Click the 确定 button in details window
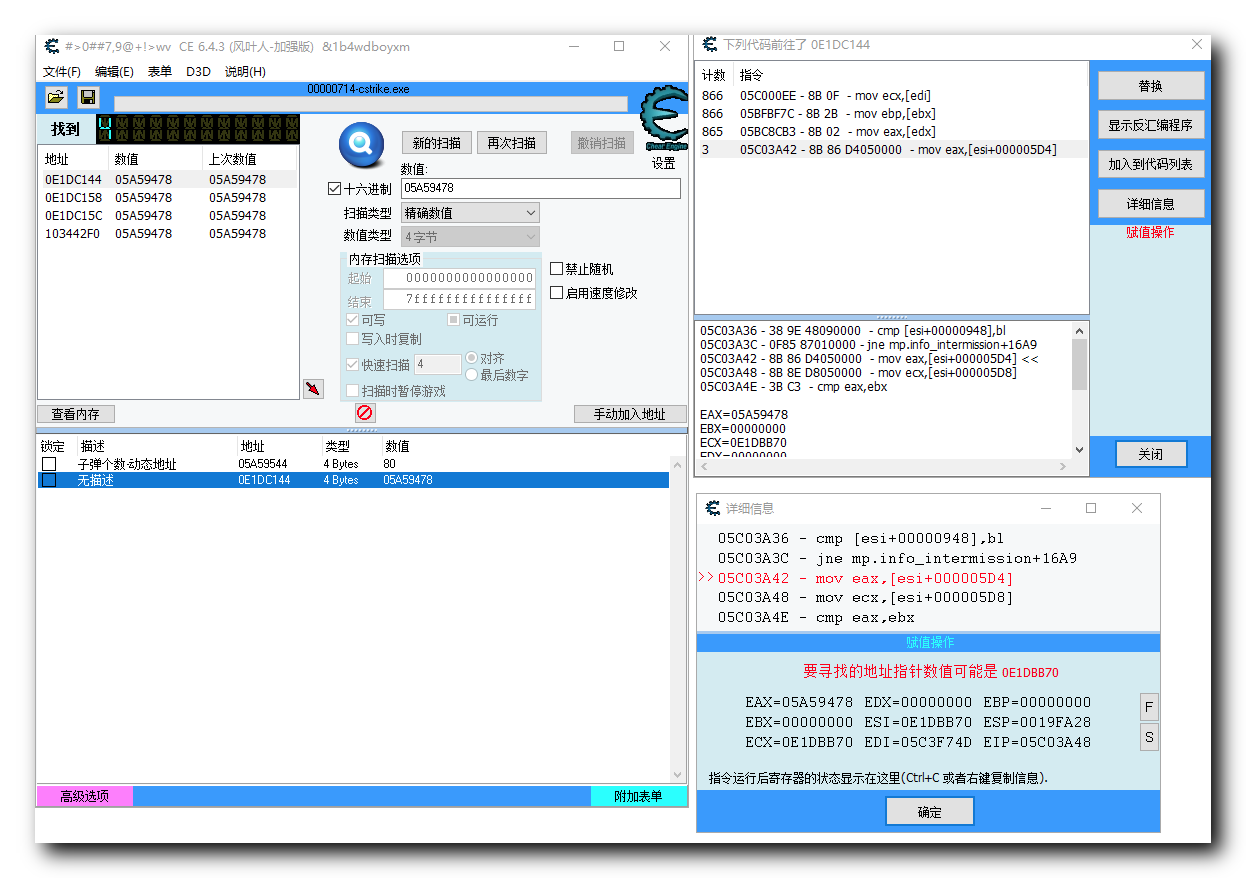Viewport: 1246px width, 878px height. (x=930, y=812)
